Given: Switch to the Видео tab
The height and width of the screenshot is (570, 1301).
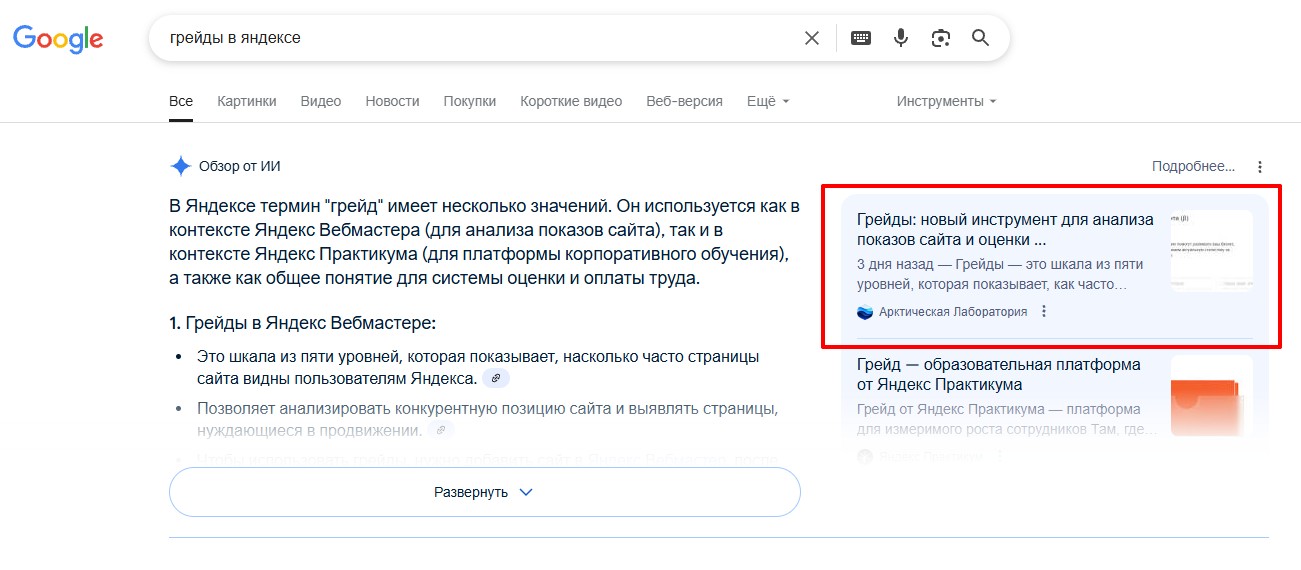Looking at the screenshot, I should 321,101.
